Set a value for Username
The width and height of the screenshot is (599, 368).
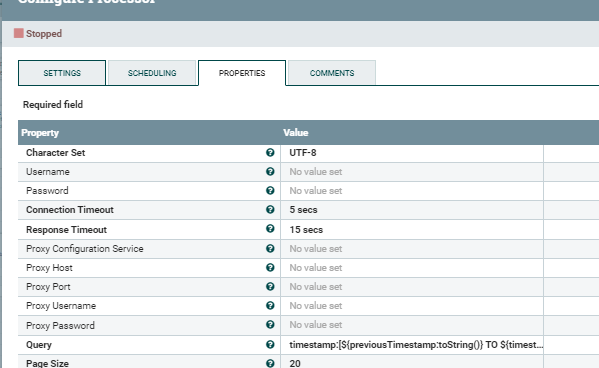coord(412,172)
